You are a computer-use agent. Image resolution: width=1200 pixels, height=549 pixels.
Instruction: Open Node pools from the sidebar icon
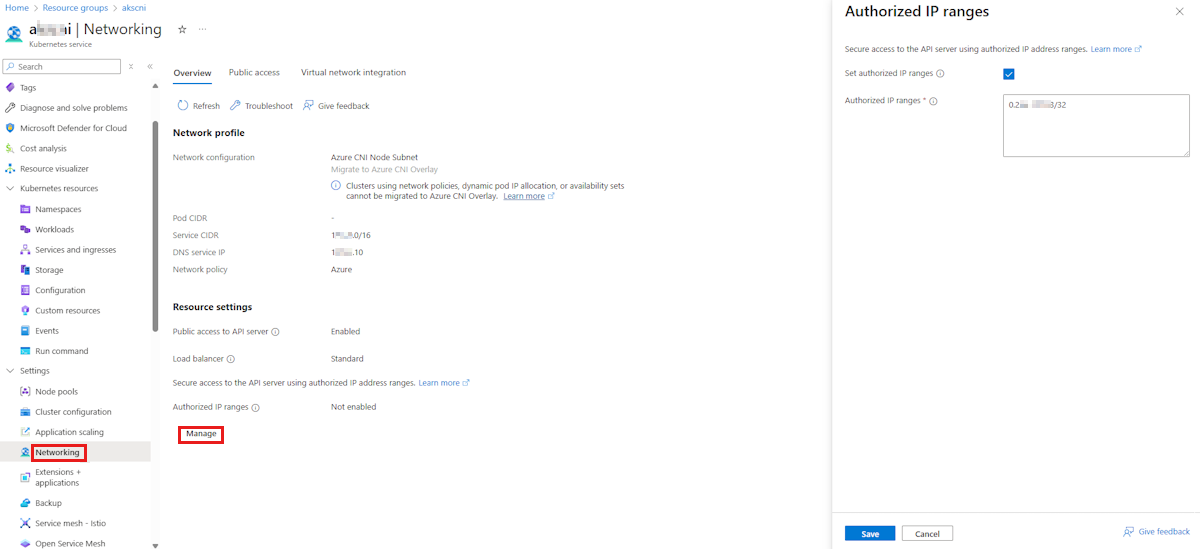(26, 392)
